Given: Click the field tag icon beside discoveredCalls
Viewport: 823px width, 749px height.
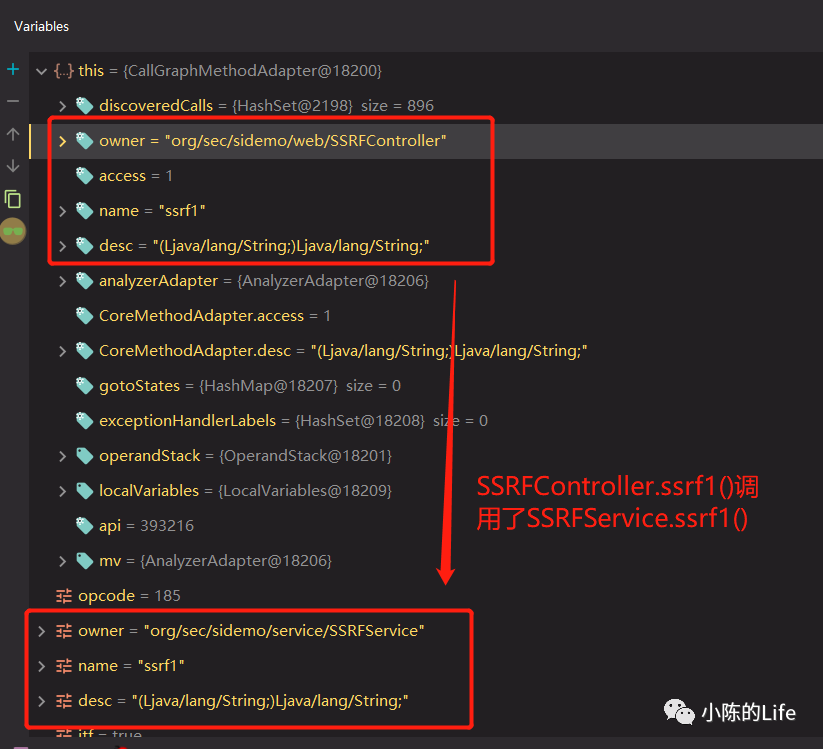Looking at the screenshot, I should 84,106.
